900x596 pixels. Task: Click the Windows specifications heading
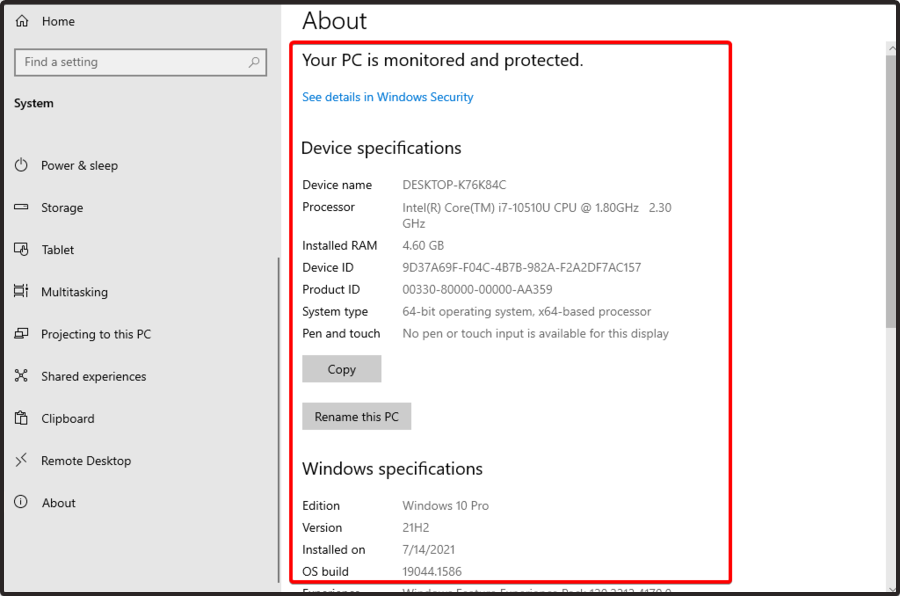click(x=393, y=469)
